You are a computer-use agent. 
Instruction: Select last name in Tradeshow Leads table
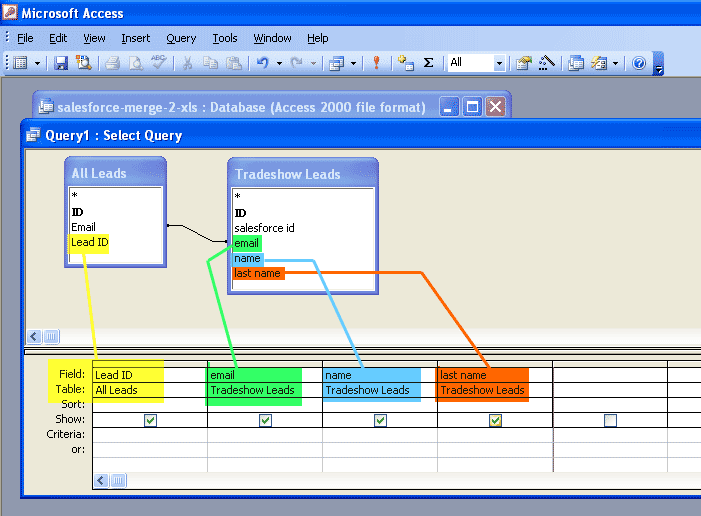point(258,273)
